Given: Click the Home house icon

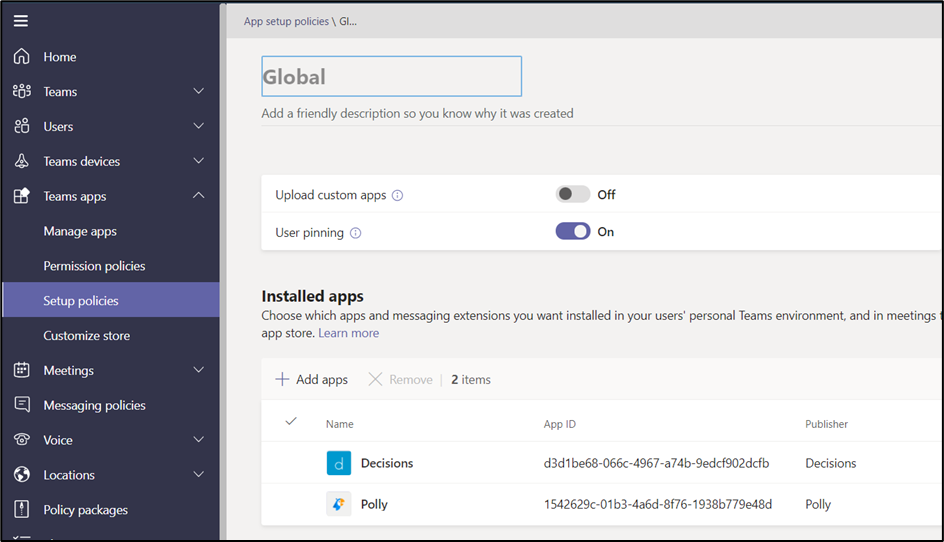Looking at the screenshot, I should pos(22,57).
